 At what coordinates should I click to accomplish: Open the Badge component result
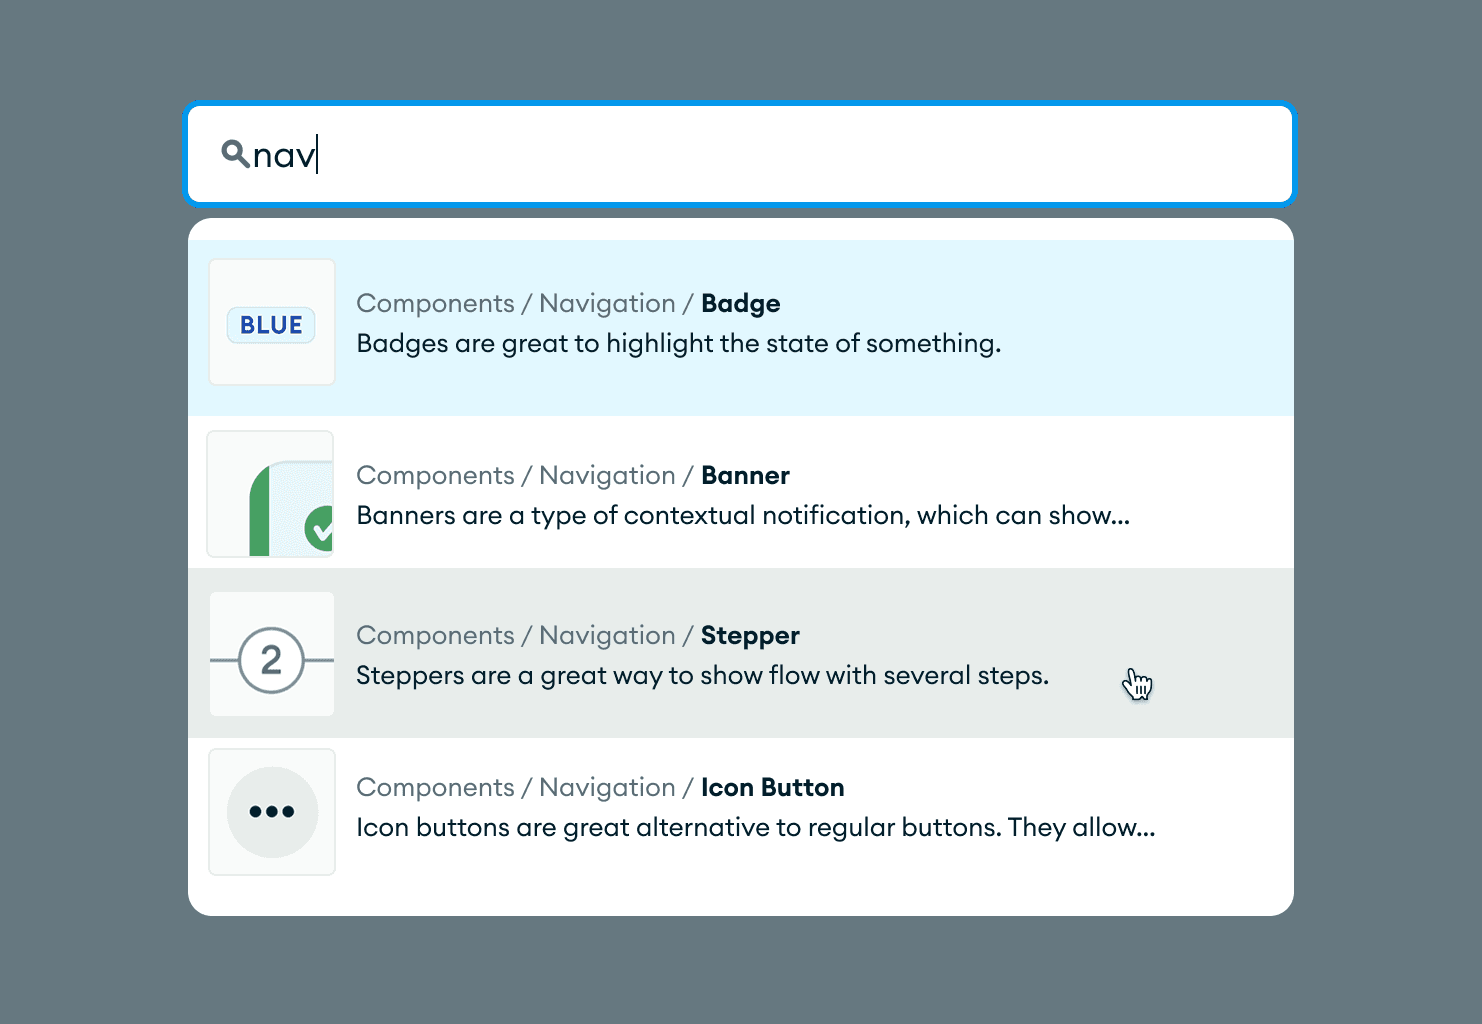740,322
